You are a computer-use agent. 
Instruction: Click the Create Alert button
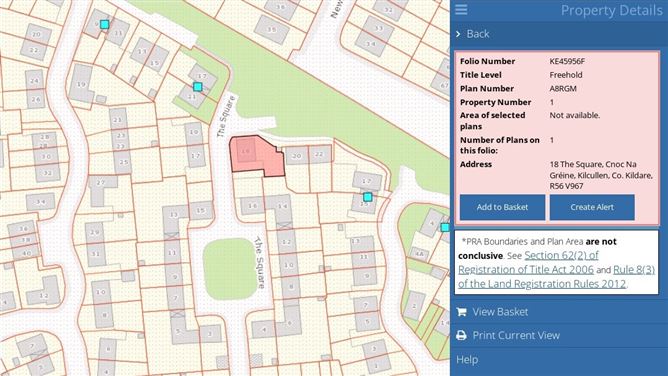click(592, 207)
